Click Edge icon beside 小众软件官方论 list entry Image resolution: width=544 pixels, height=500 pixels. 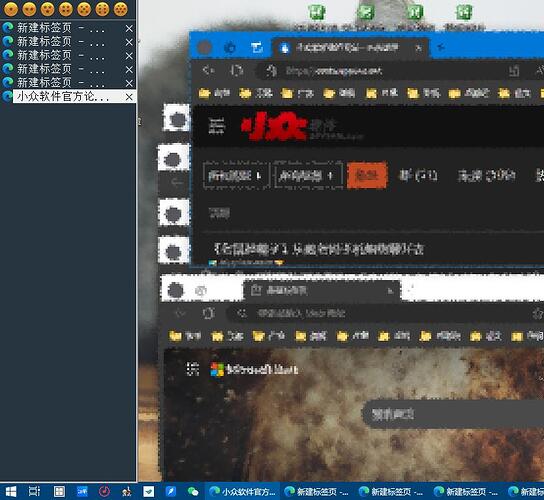pyautogui.click(x=7, y=96)
